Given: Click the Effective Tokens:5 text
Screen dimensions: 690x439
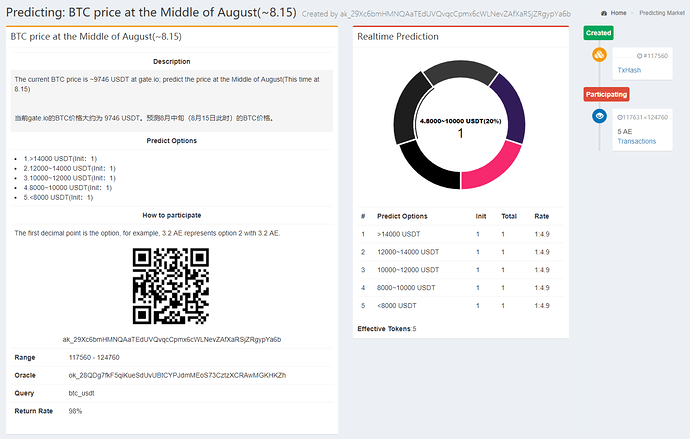Looking at the screenshot, I should (387, 329).
